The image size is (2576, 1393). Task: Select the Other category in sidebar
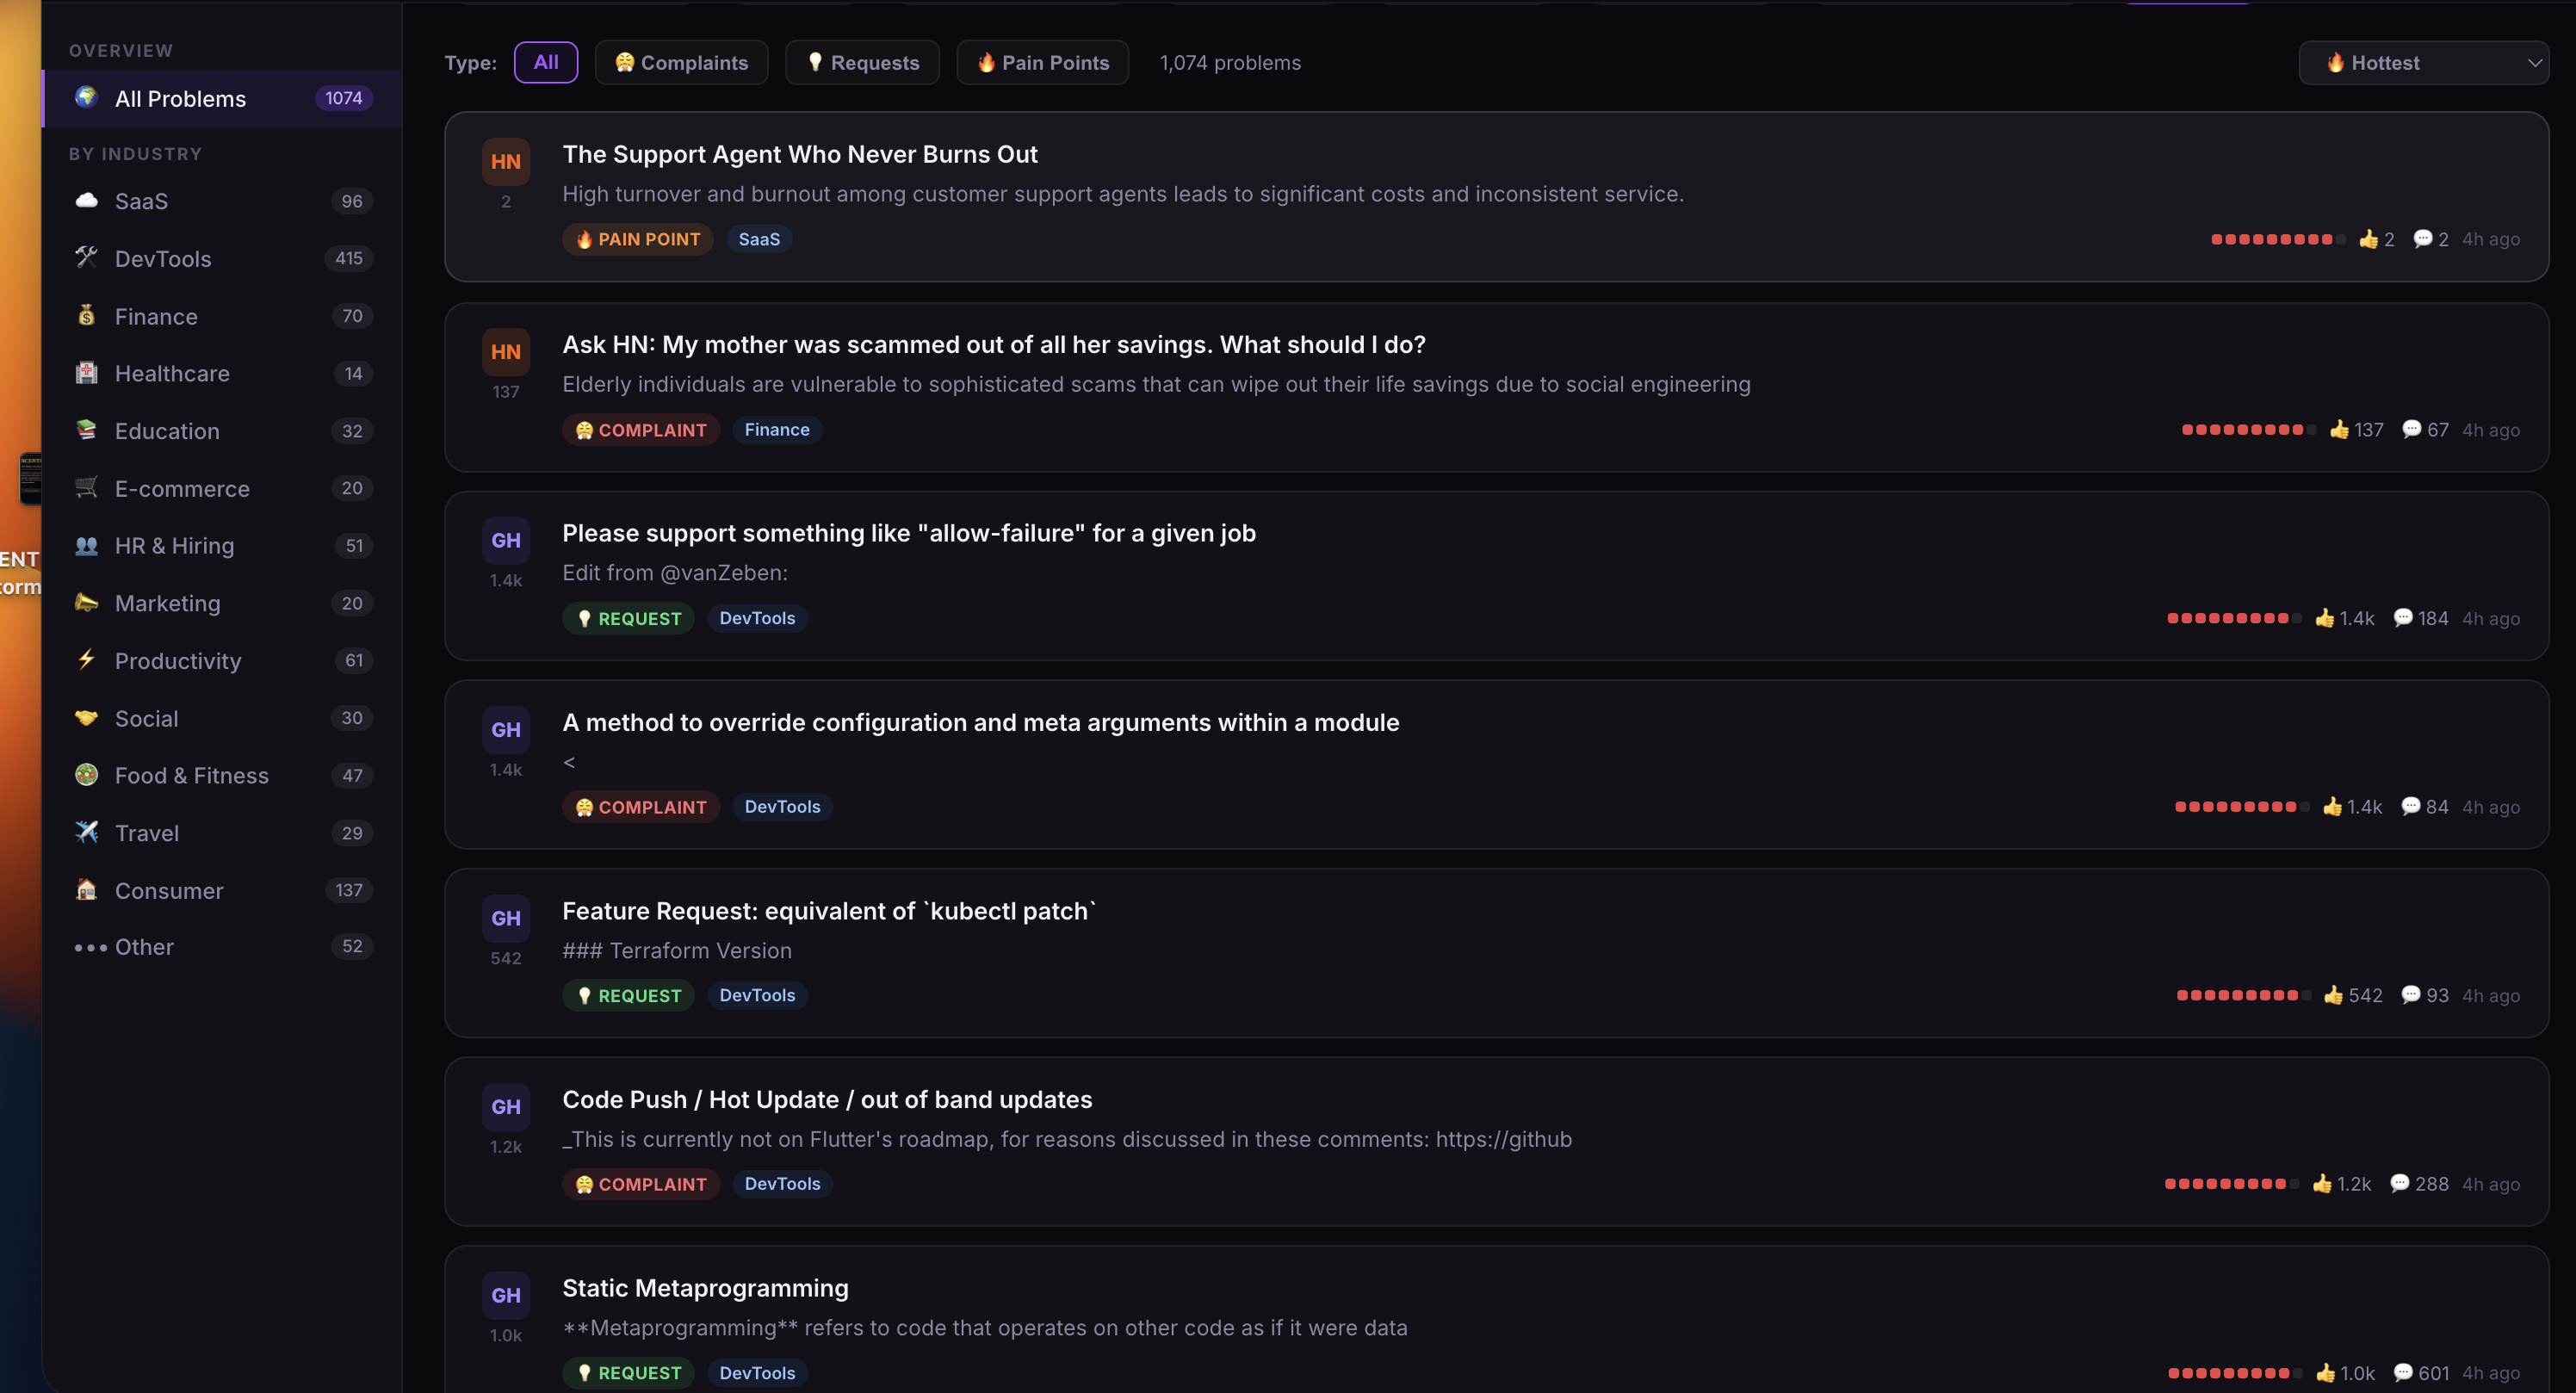coord(143,946)
